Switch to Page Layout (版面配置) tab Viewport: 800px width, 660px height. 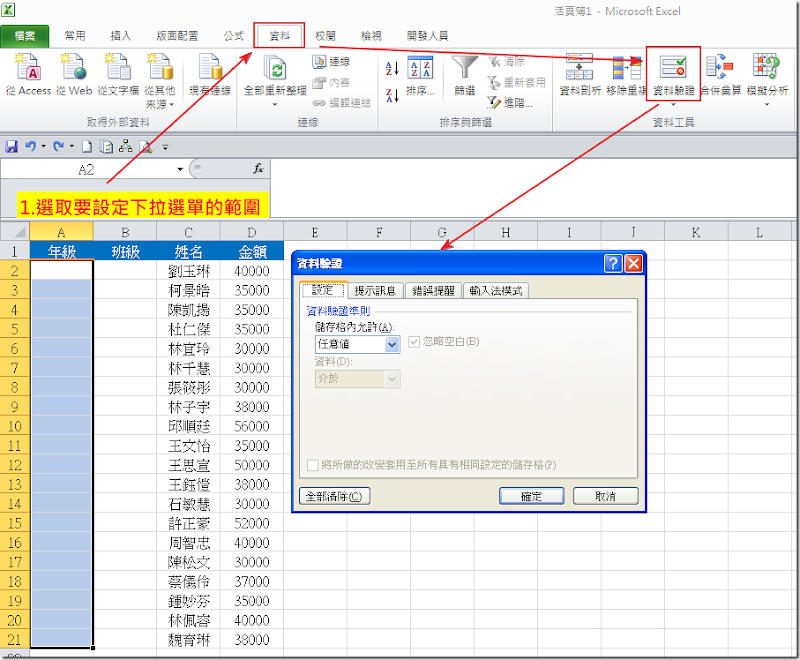pos(177,36)
